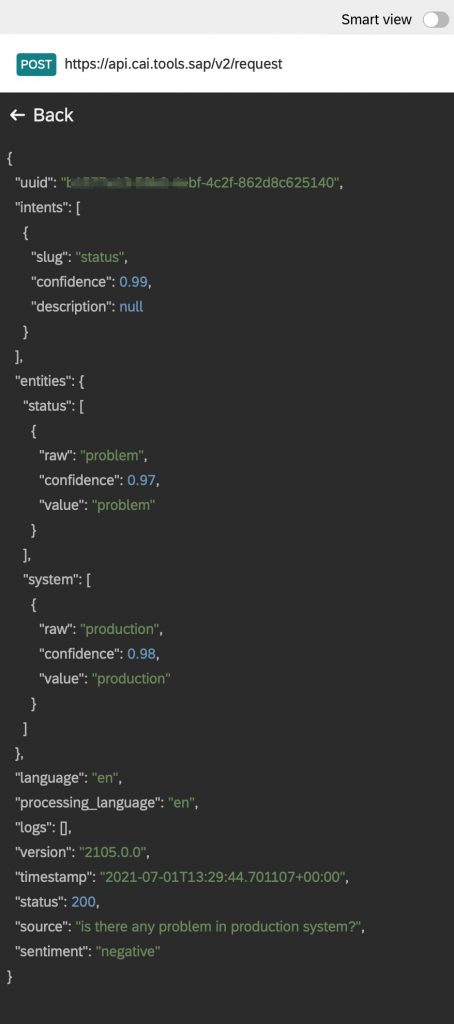Click the description null value

(131, 307)
